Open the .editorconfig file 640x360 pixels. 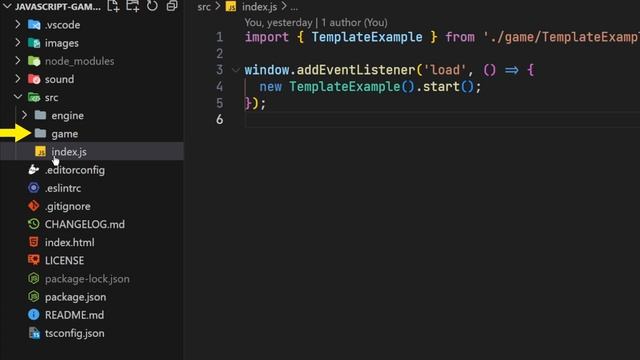click(75, 170)
